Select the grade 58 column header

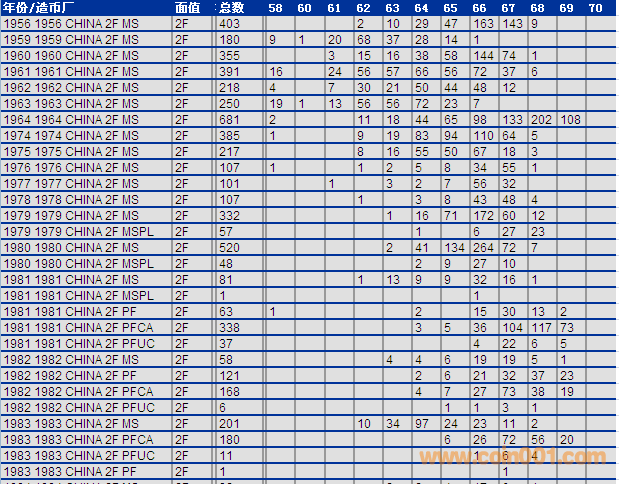pos(275,7)
